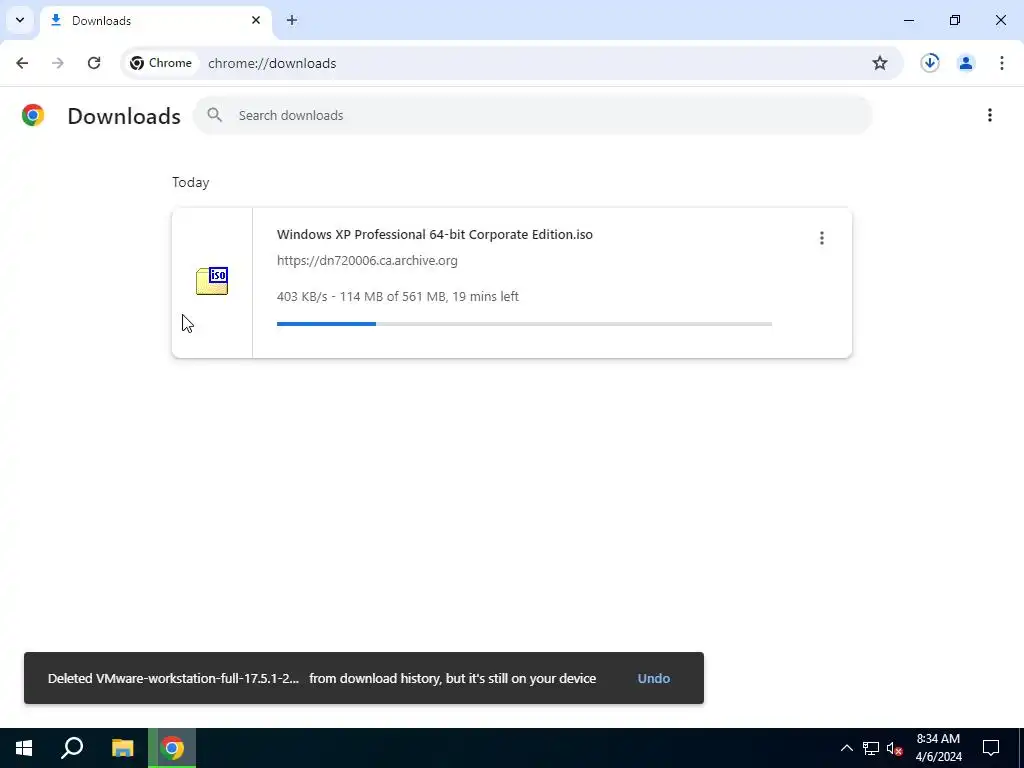Open the Downloads page more-actions menu

click(990, 116)
